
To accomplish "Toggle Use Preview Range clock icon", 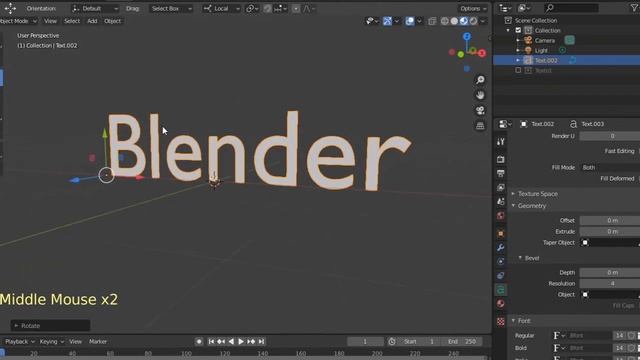I will (392, 342).
